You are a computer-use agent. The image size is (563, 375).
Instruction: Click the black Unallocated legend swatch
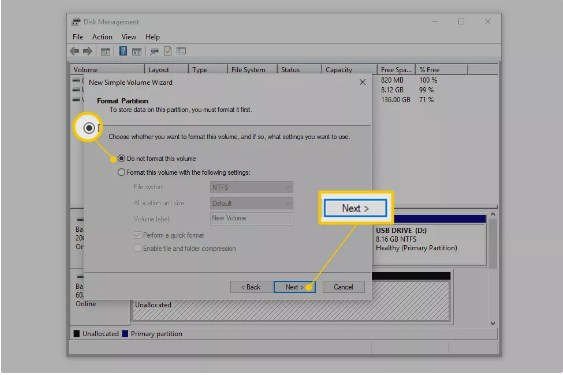tap(76, 334)
